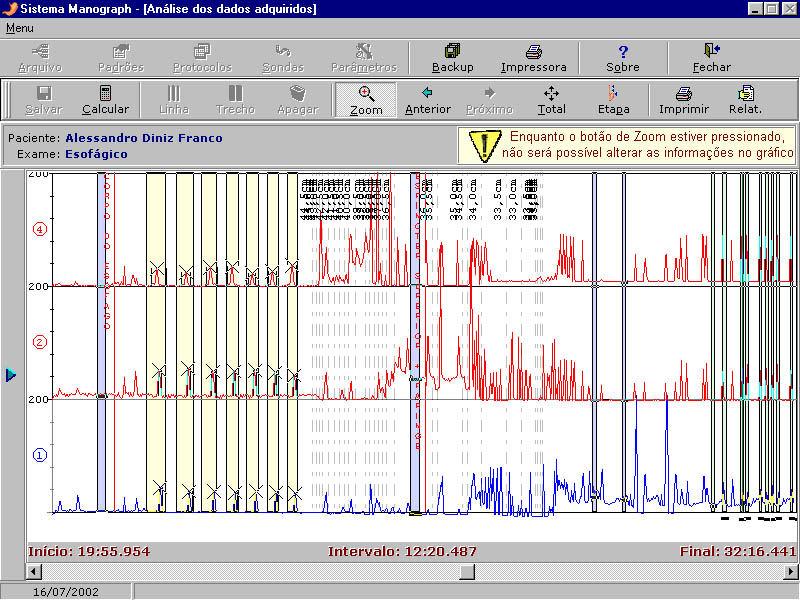Click the Backup toolbar icon
The width and height of the screenshot is (800, 600).
pyautogui.click(x=452, y=57)
